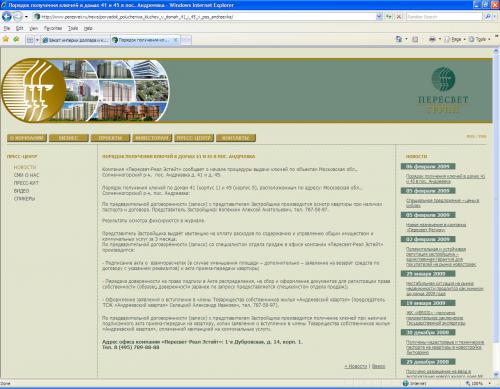Expand the tab list dropdown arrow
The image size is (500, 389).
[x=37, y=40]
